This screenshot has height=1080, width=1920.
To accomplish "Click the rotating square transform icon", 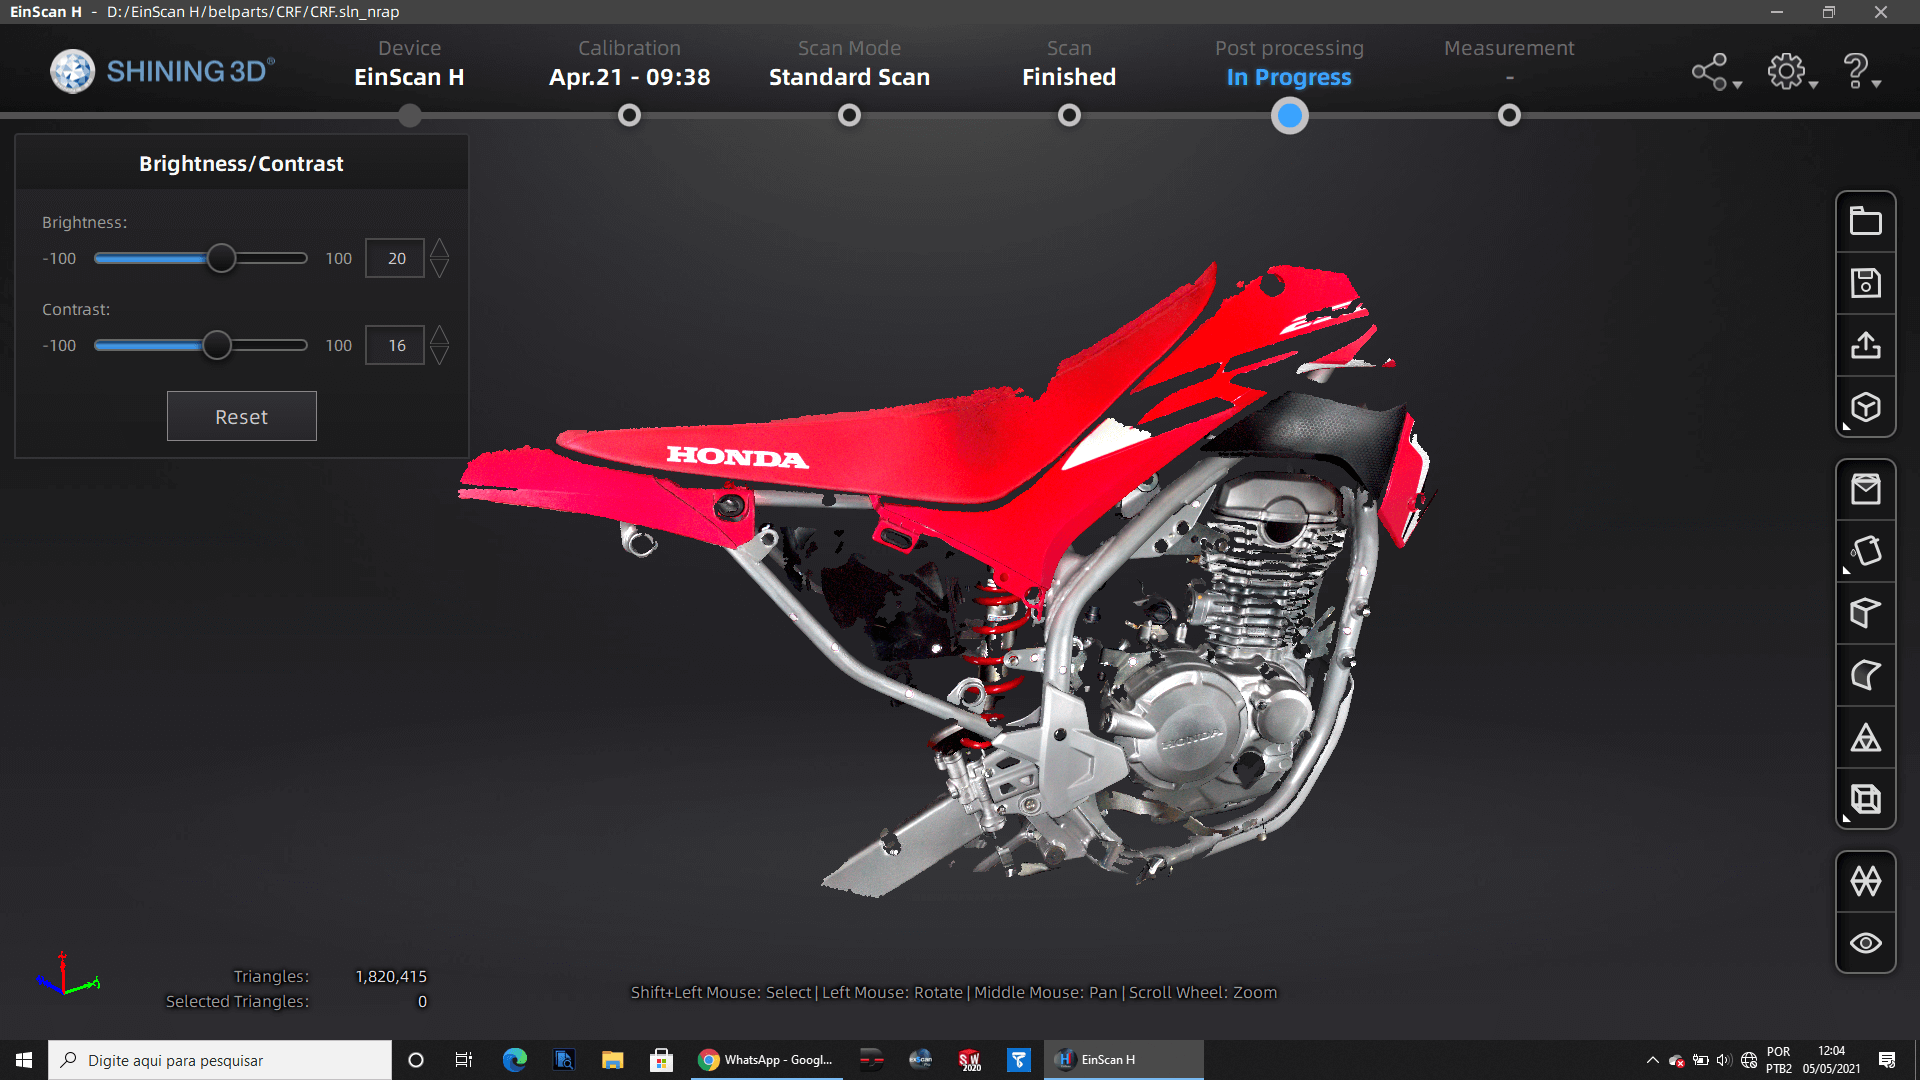I will (1865, 551).
